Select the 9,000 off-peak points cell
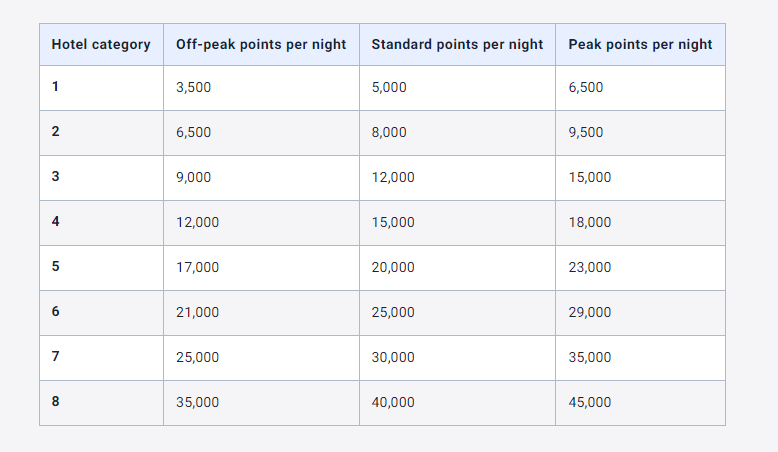 193,178
